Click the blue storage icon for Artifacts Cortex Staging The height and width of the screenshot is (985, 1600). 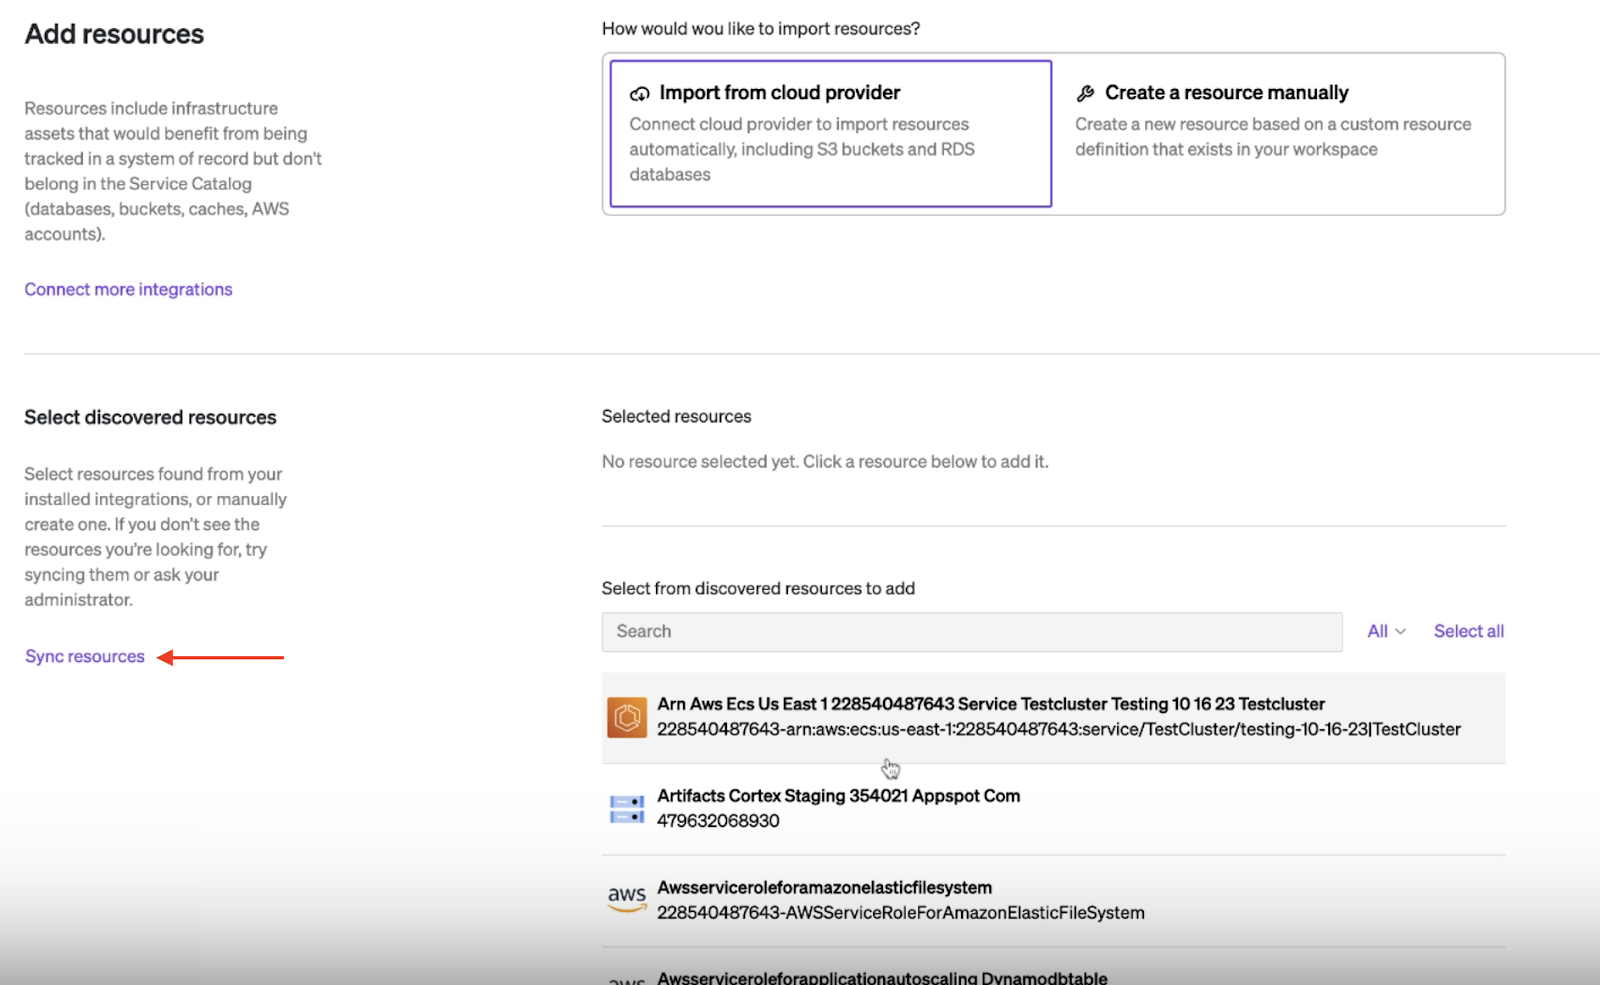pos(627,809)
